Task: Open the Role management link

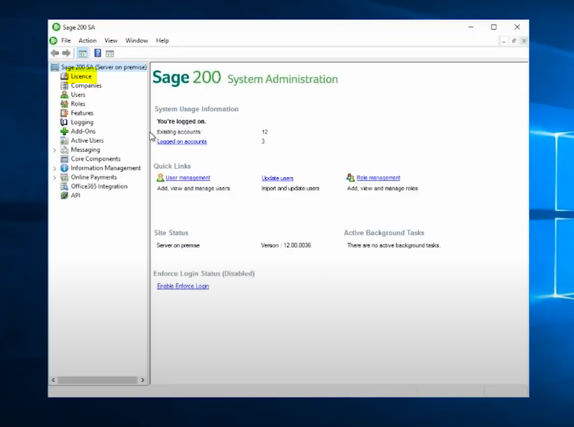Action: (378, 178)
